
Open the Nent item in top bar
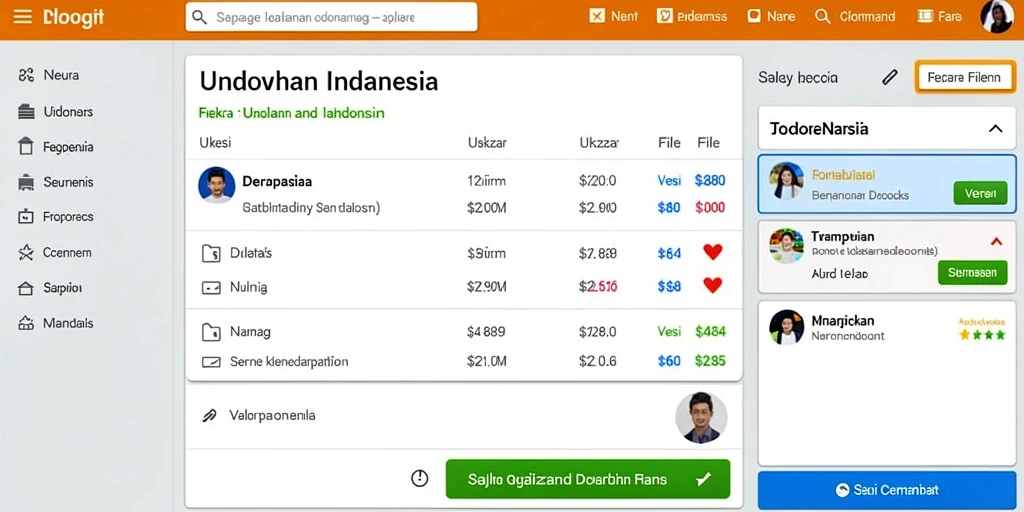(x=613, y=16)
